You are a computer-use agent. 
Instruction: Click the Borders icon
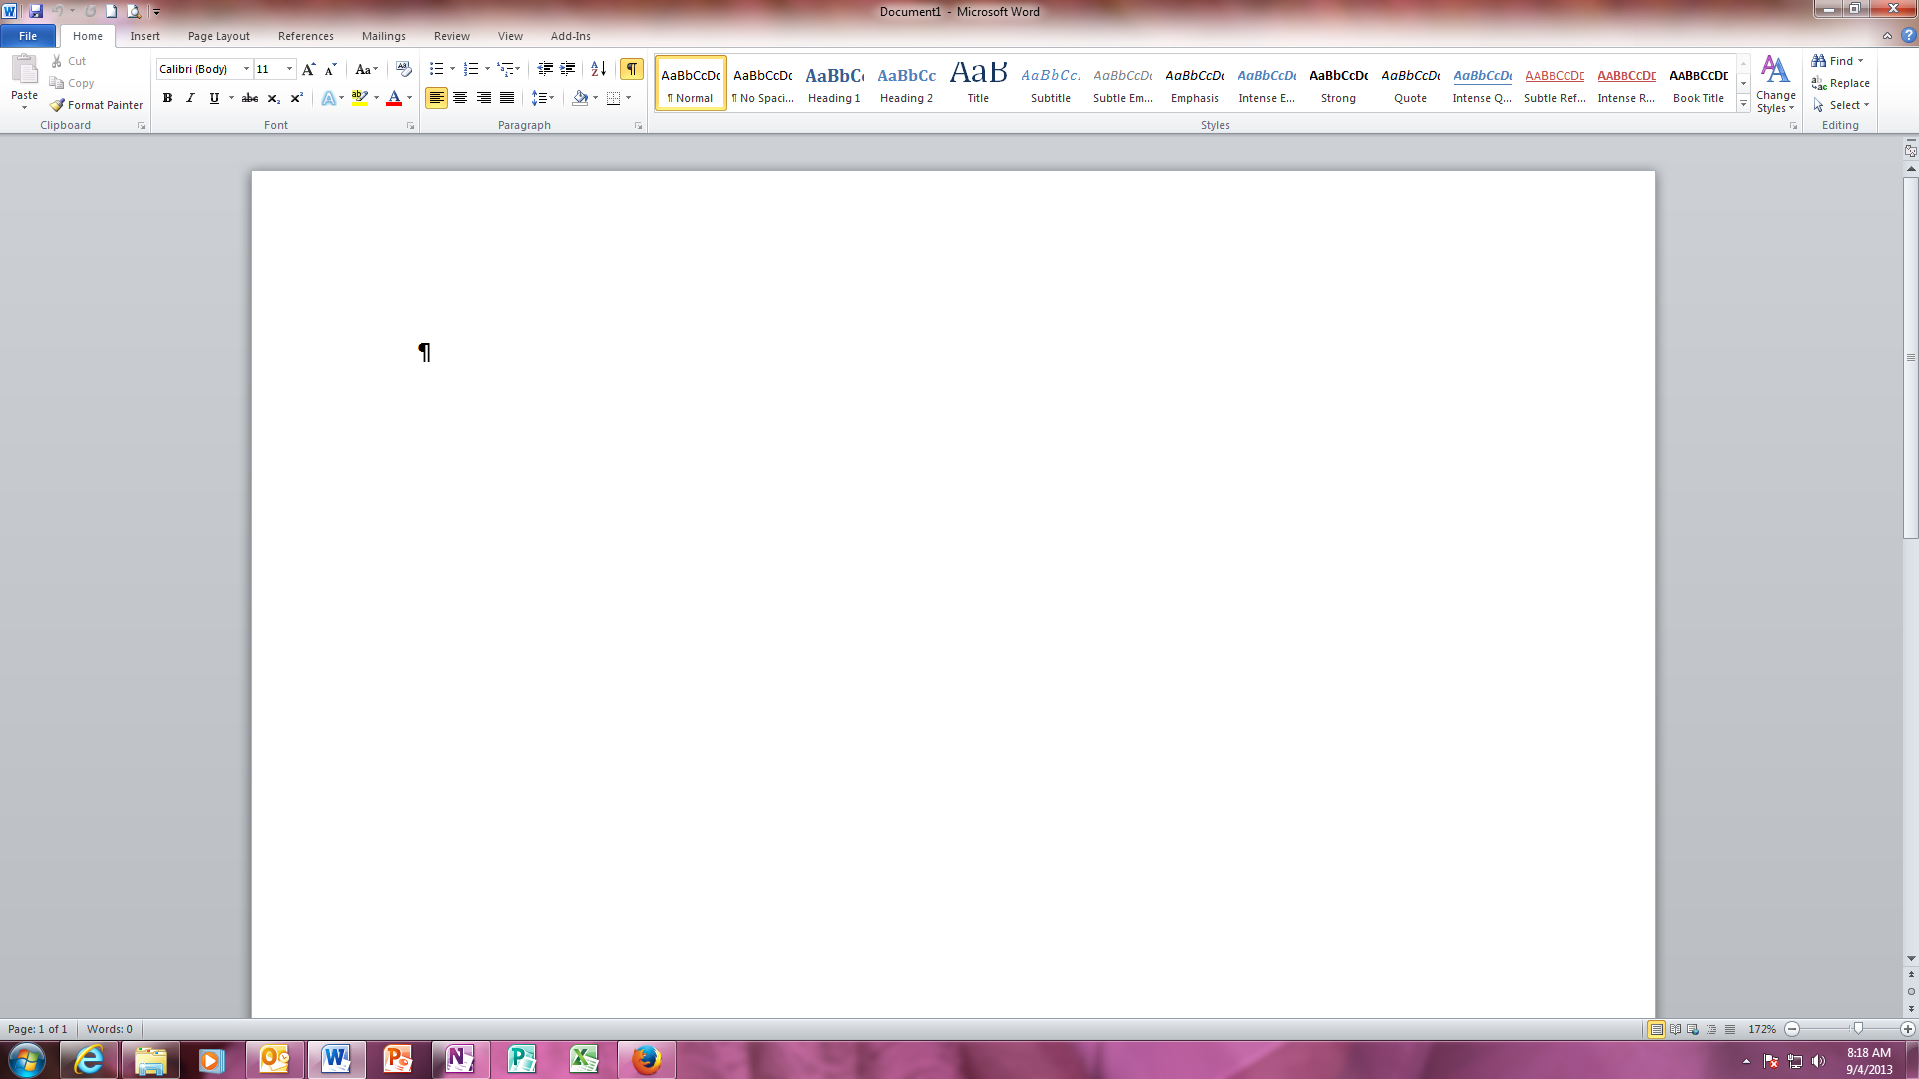tap(614, 98)
